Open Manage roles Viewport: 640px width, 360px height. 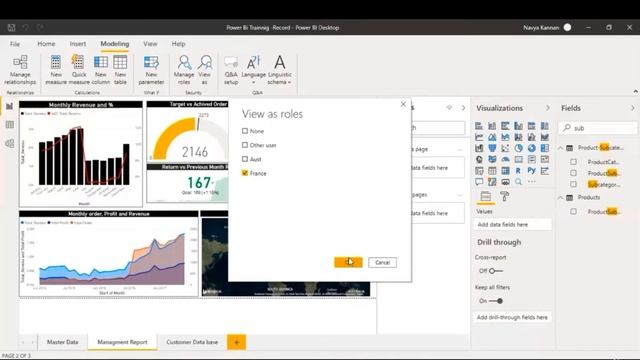(x=184, y=70)
